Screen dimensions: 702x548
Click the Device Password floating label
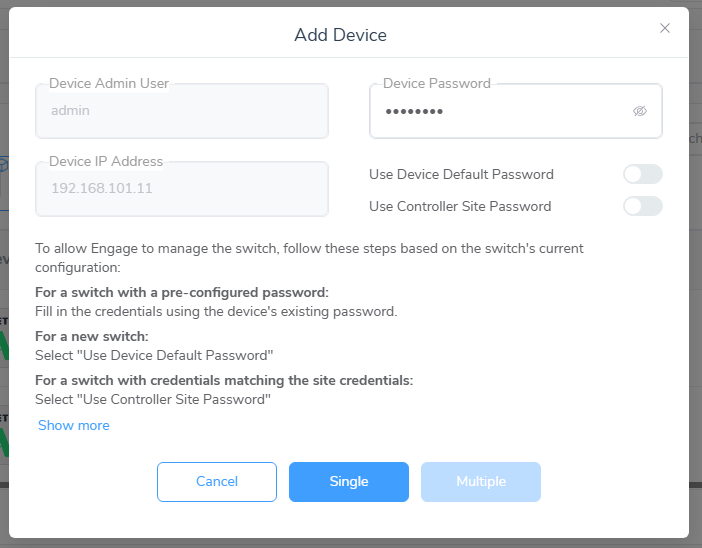437,83
